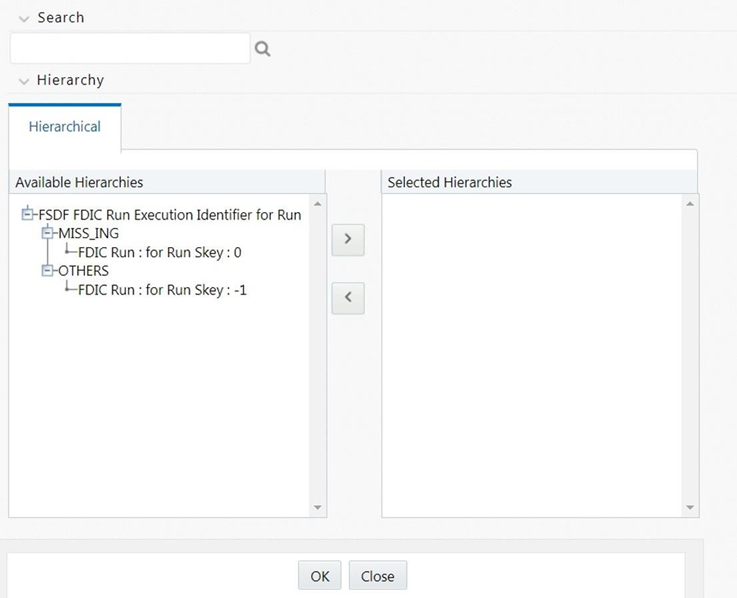
Task: Collapse the FSDF FDIC Run Execution Identifier node
Action: click(27, 214)
